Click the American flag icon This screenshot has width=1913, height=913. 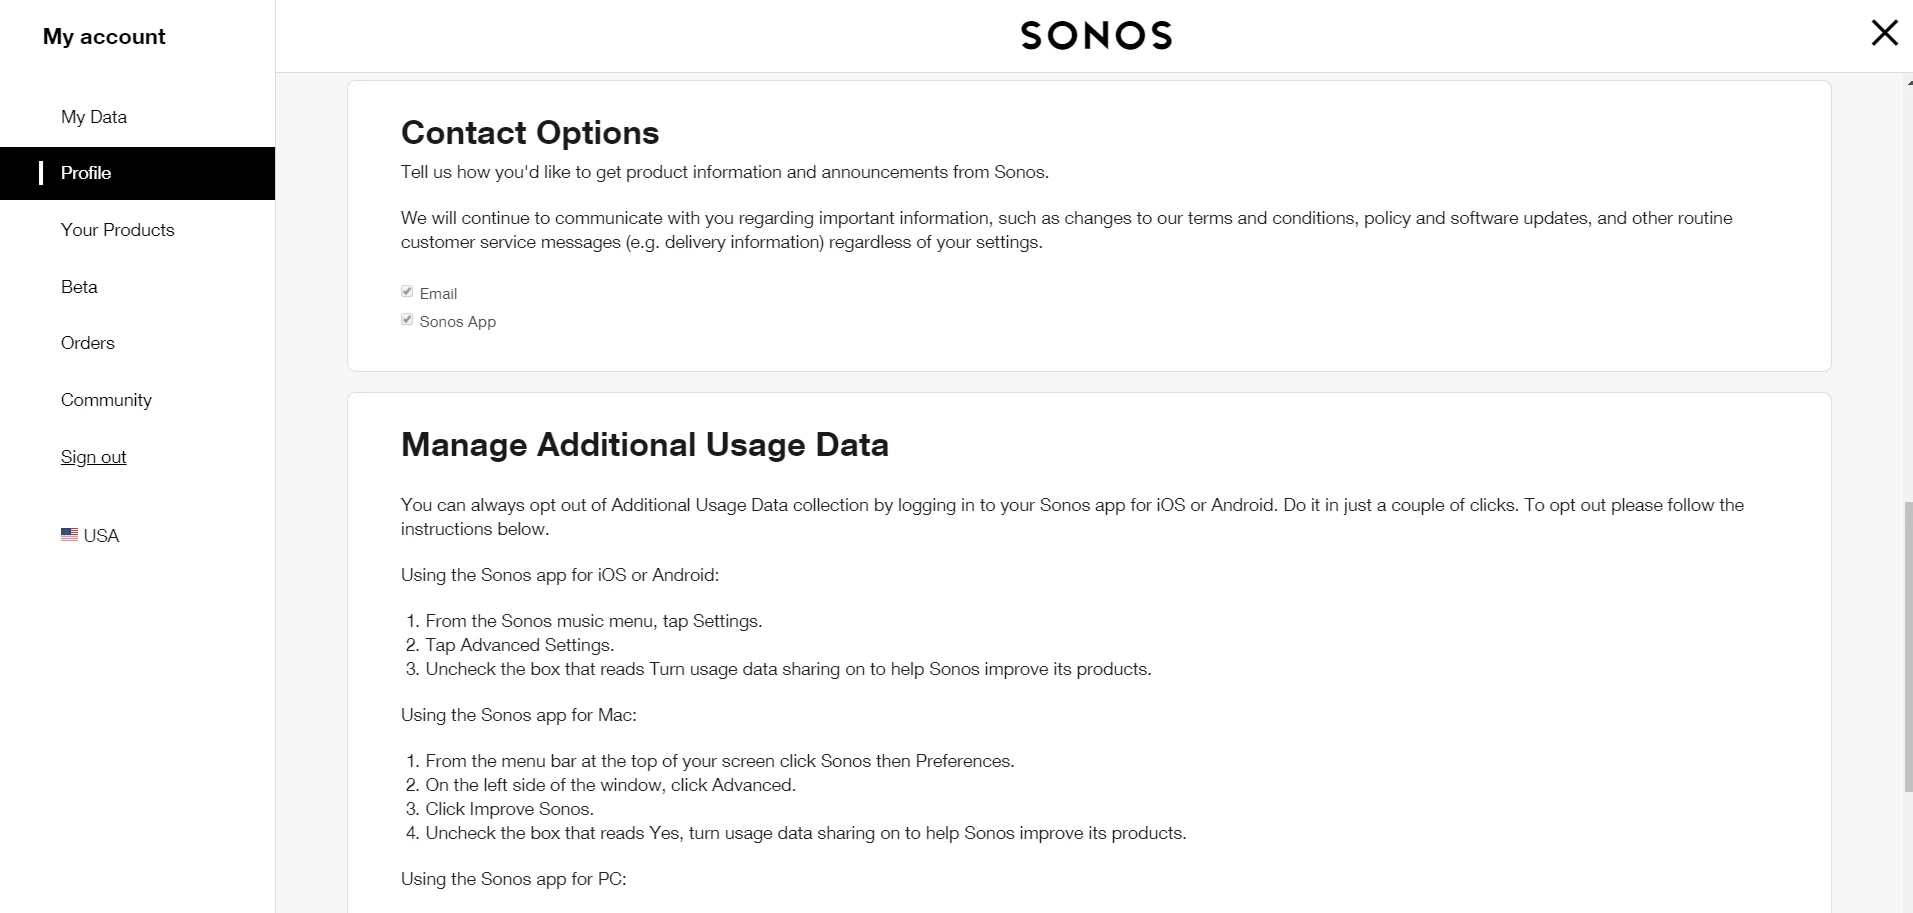(x=69, y=535)
